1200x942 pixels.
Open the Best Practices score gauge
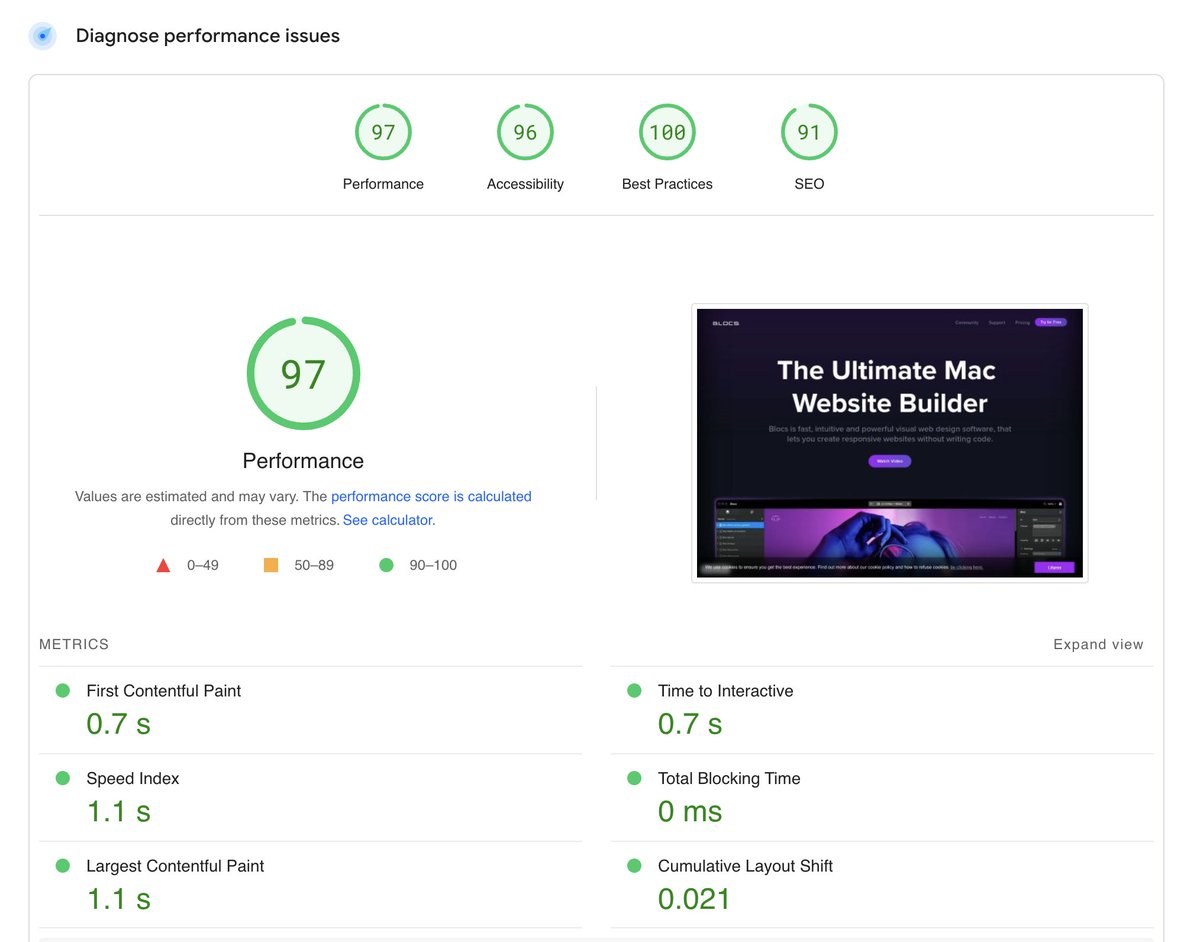[667, 131]
